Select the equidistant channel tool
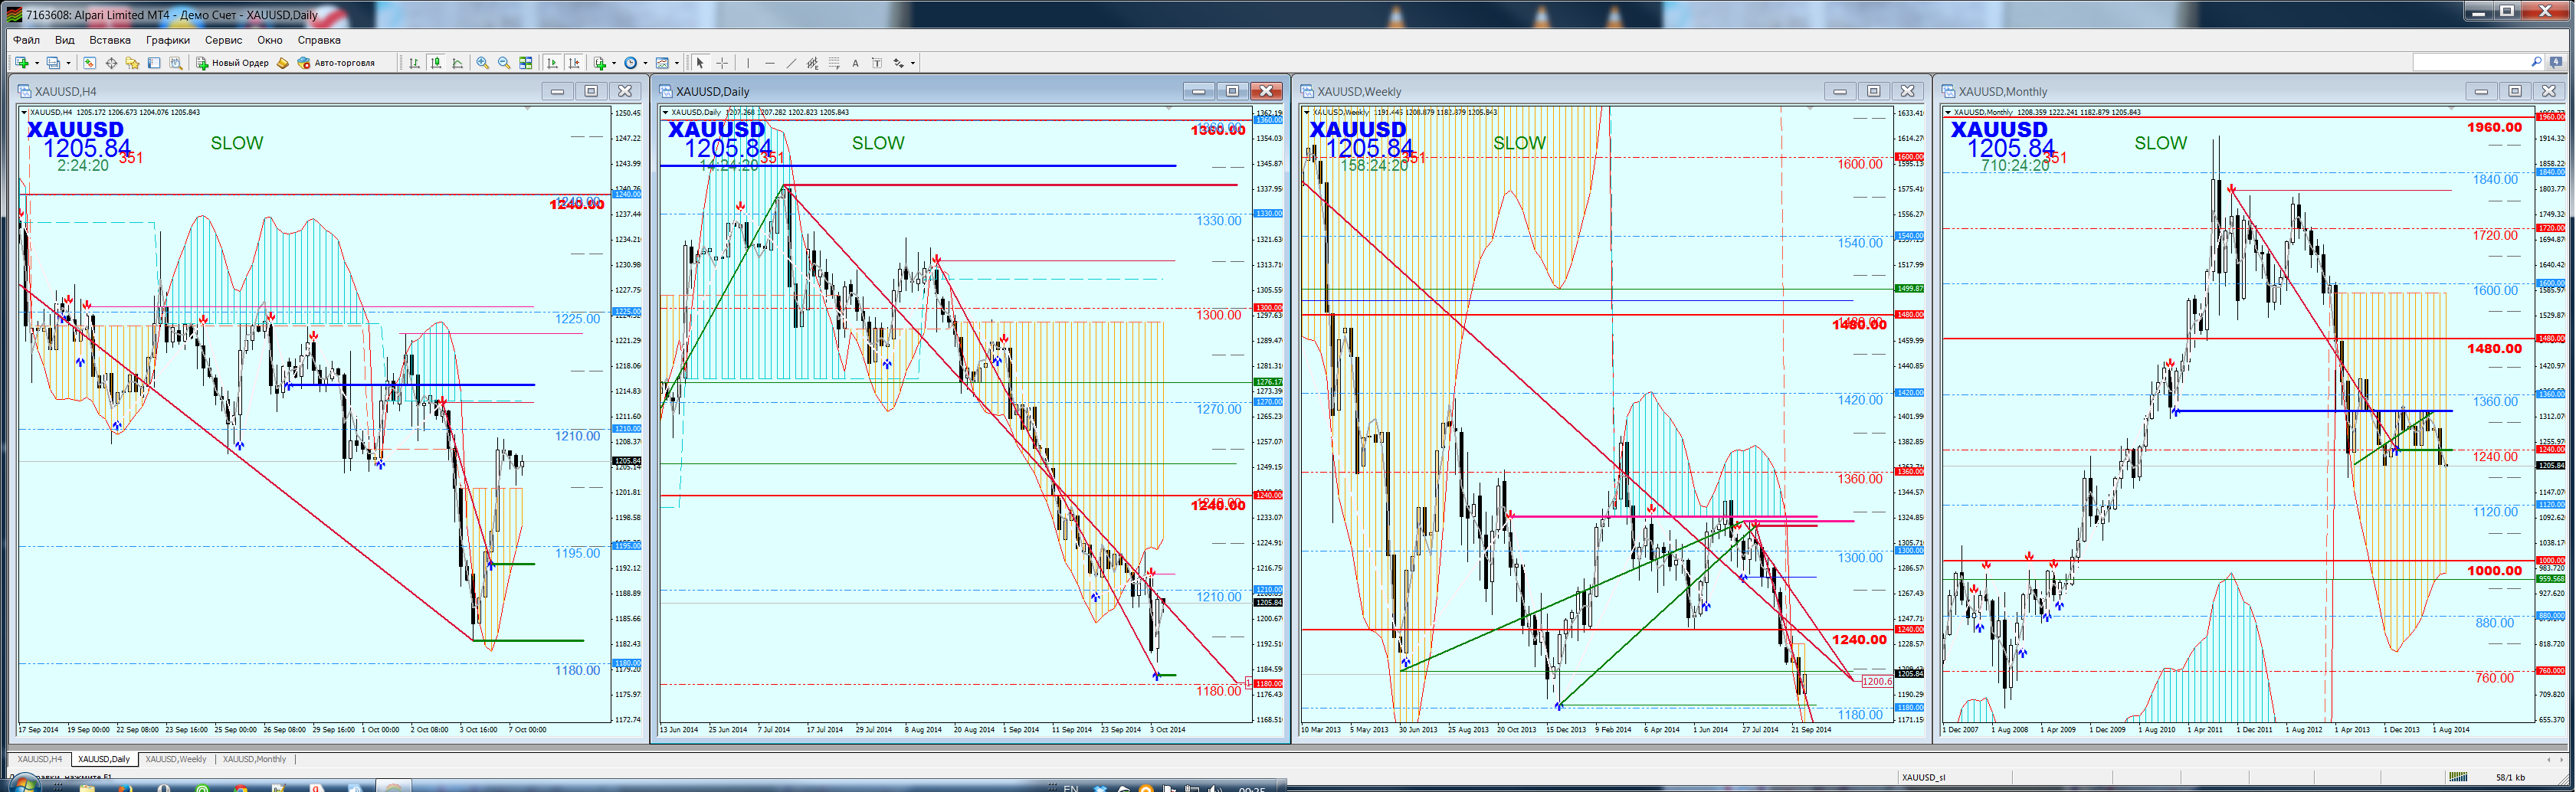 coord(813,63)
